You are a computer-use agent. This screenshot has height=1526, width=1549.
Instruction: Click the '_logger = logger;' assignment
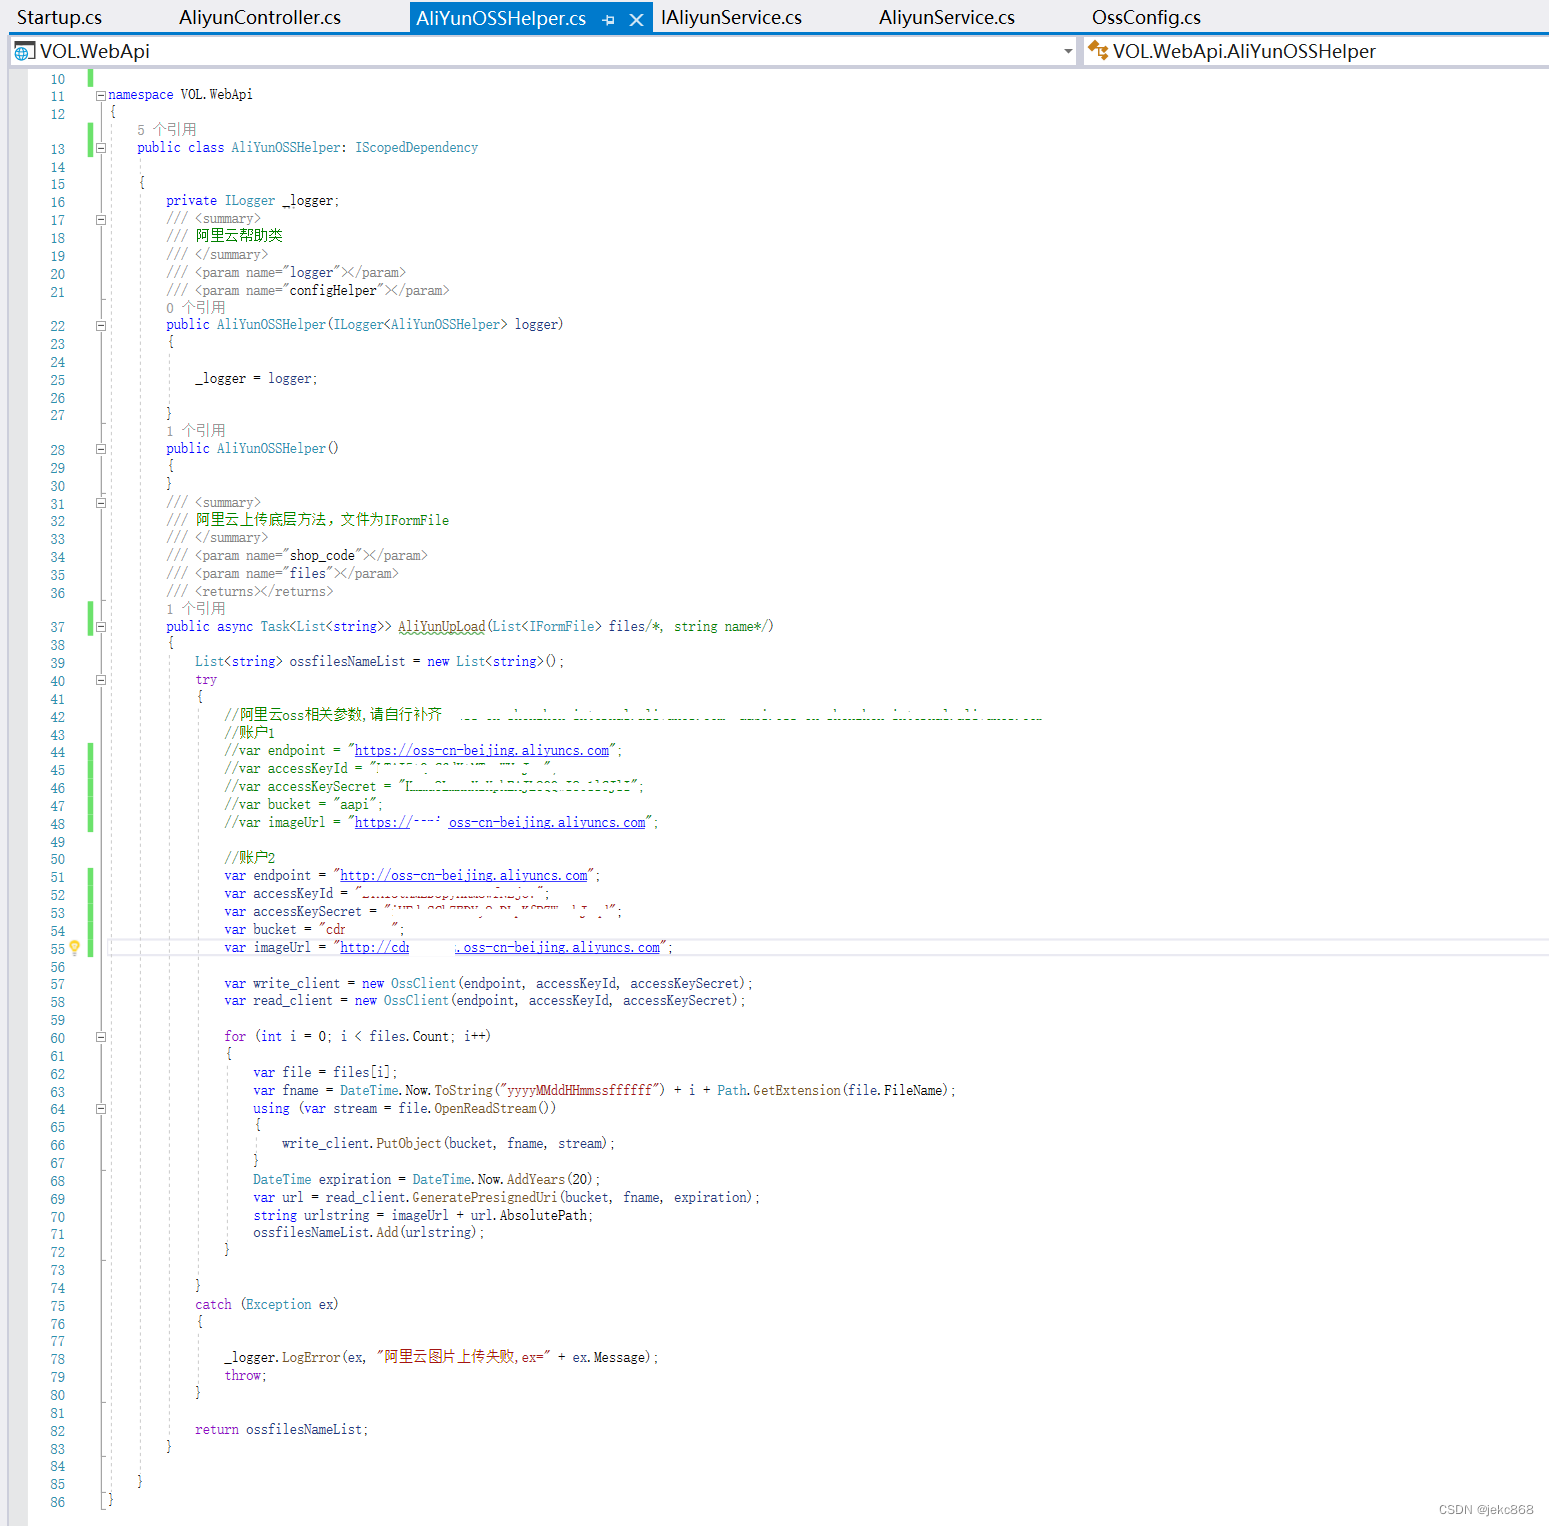coord(256,379)
